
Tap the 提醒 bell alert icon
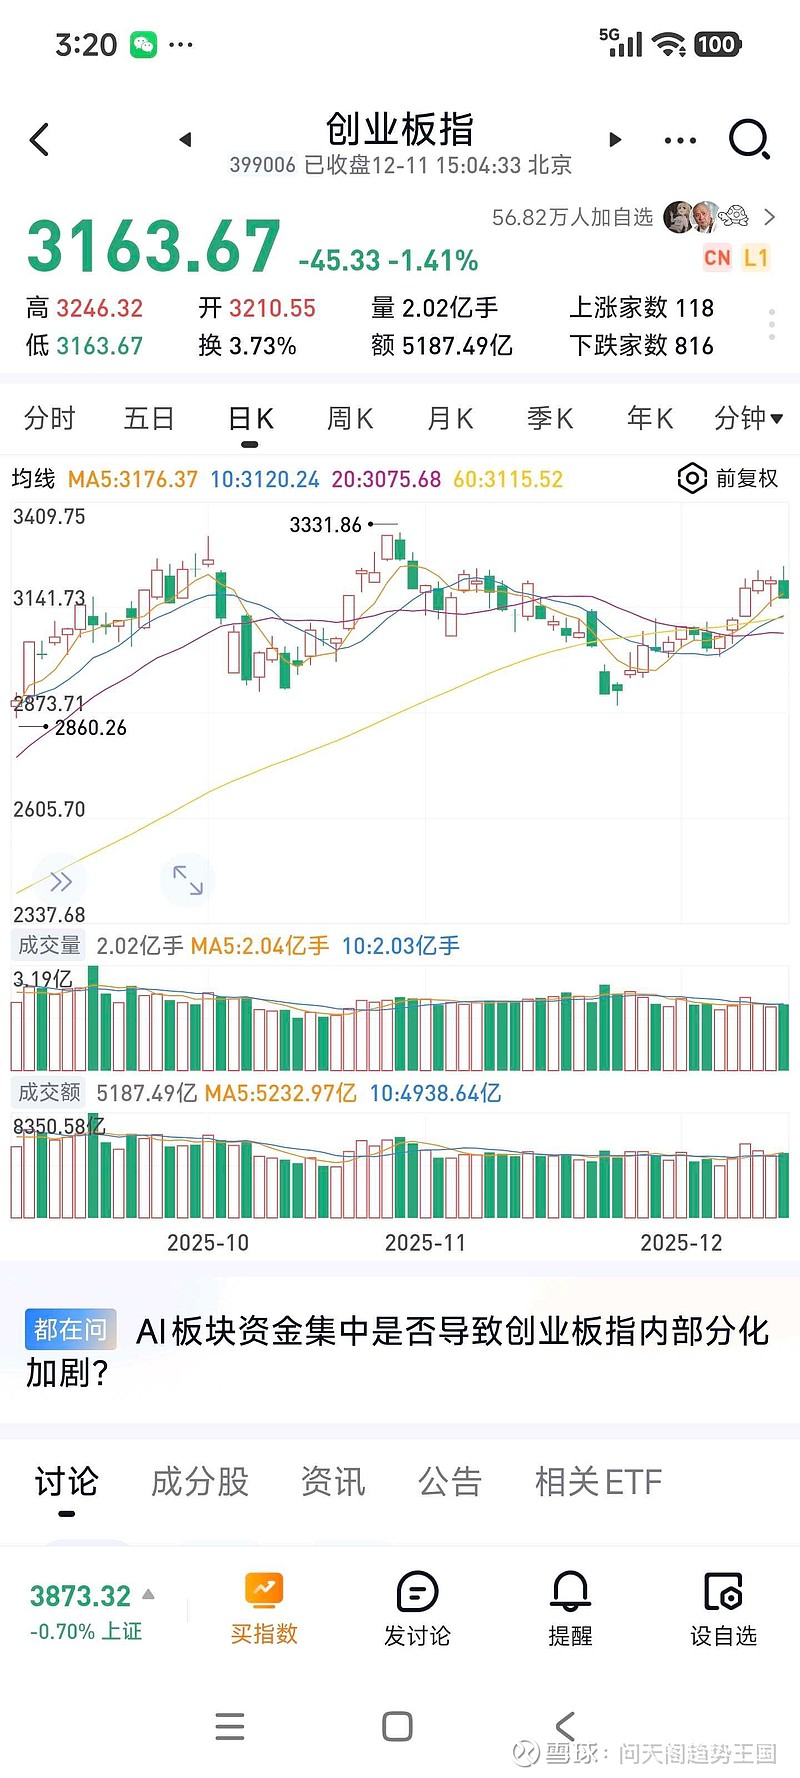pyautogui.click(x=570, y=1609)
